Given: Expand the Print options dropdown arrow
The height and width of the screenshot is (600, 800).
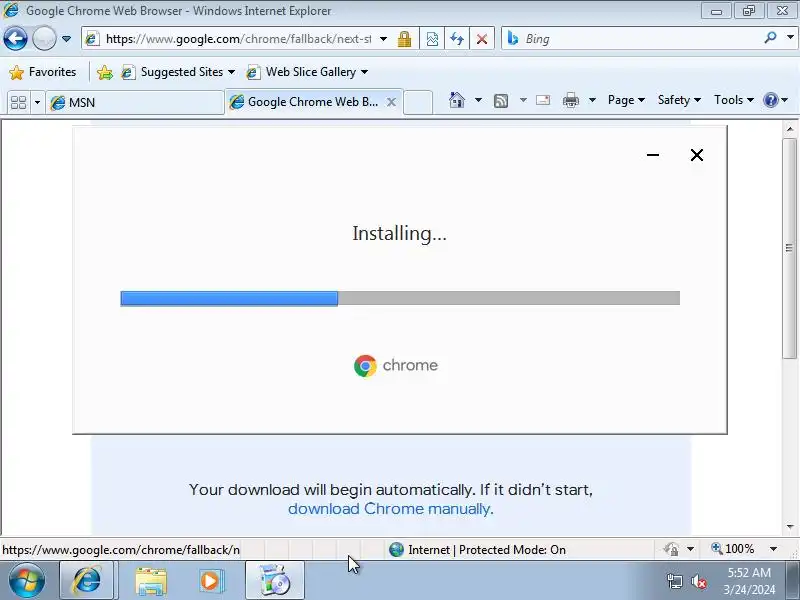Looking at the screenshot, I should coord(592,100).
